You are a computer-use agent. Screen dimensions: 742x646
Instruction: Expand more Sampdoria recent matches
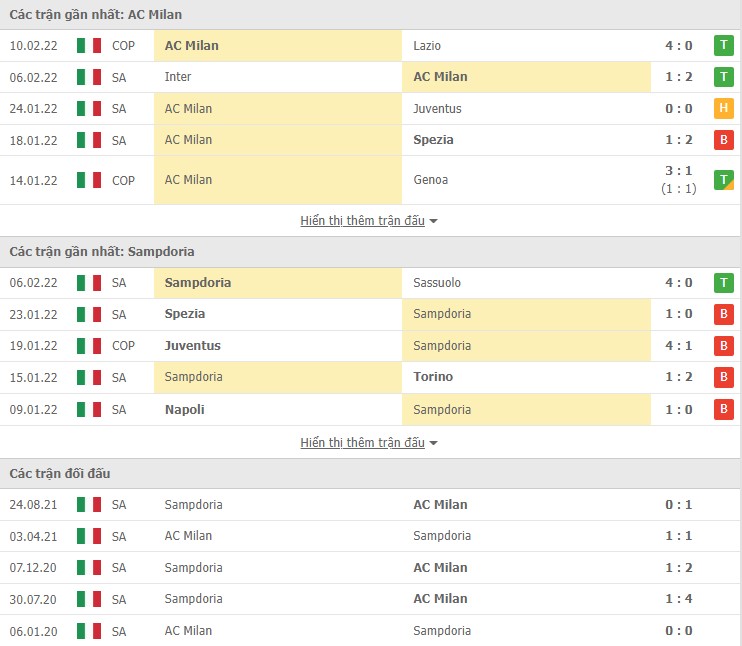tap(369, 443)
